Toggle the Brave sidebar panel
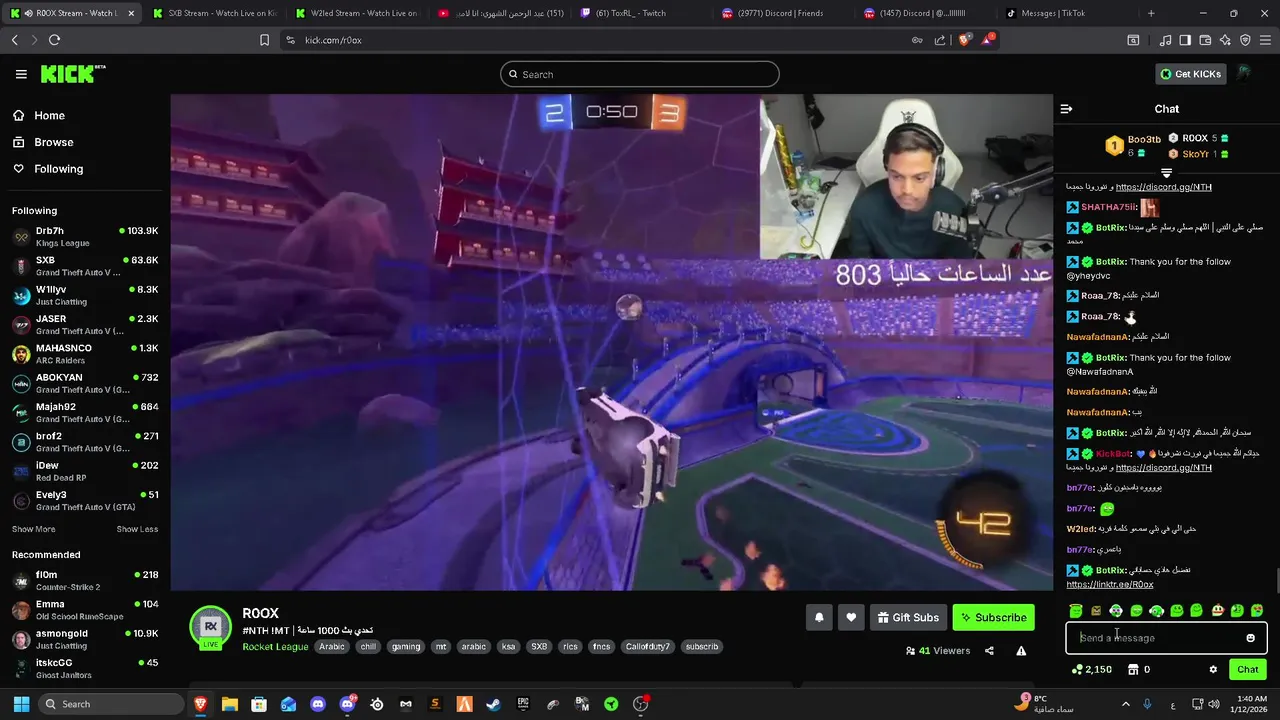 1185,40
